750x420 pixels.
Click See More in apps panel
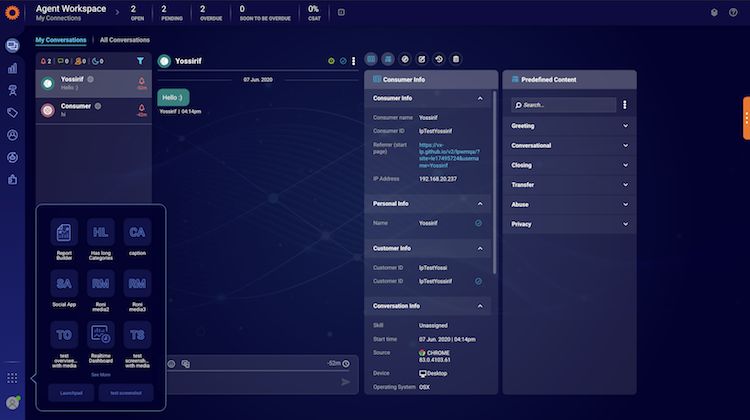(x=100, y=374)
